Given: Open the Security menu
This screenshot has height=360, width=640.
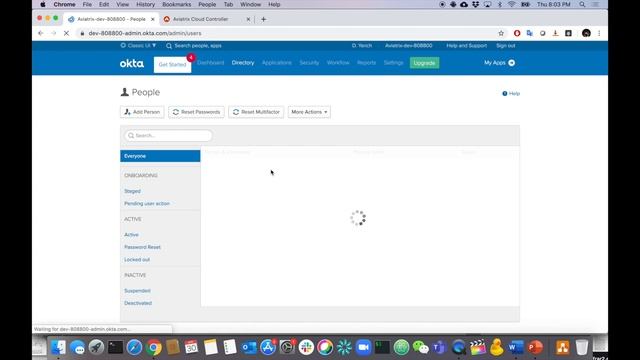Looking at the screenshot, I should click(309, 63).
